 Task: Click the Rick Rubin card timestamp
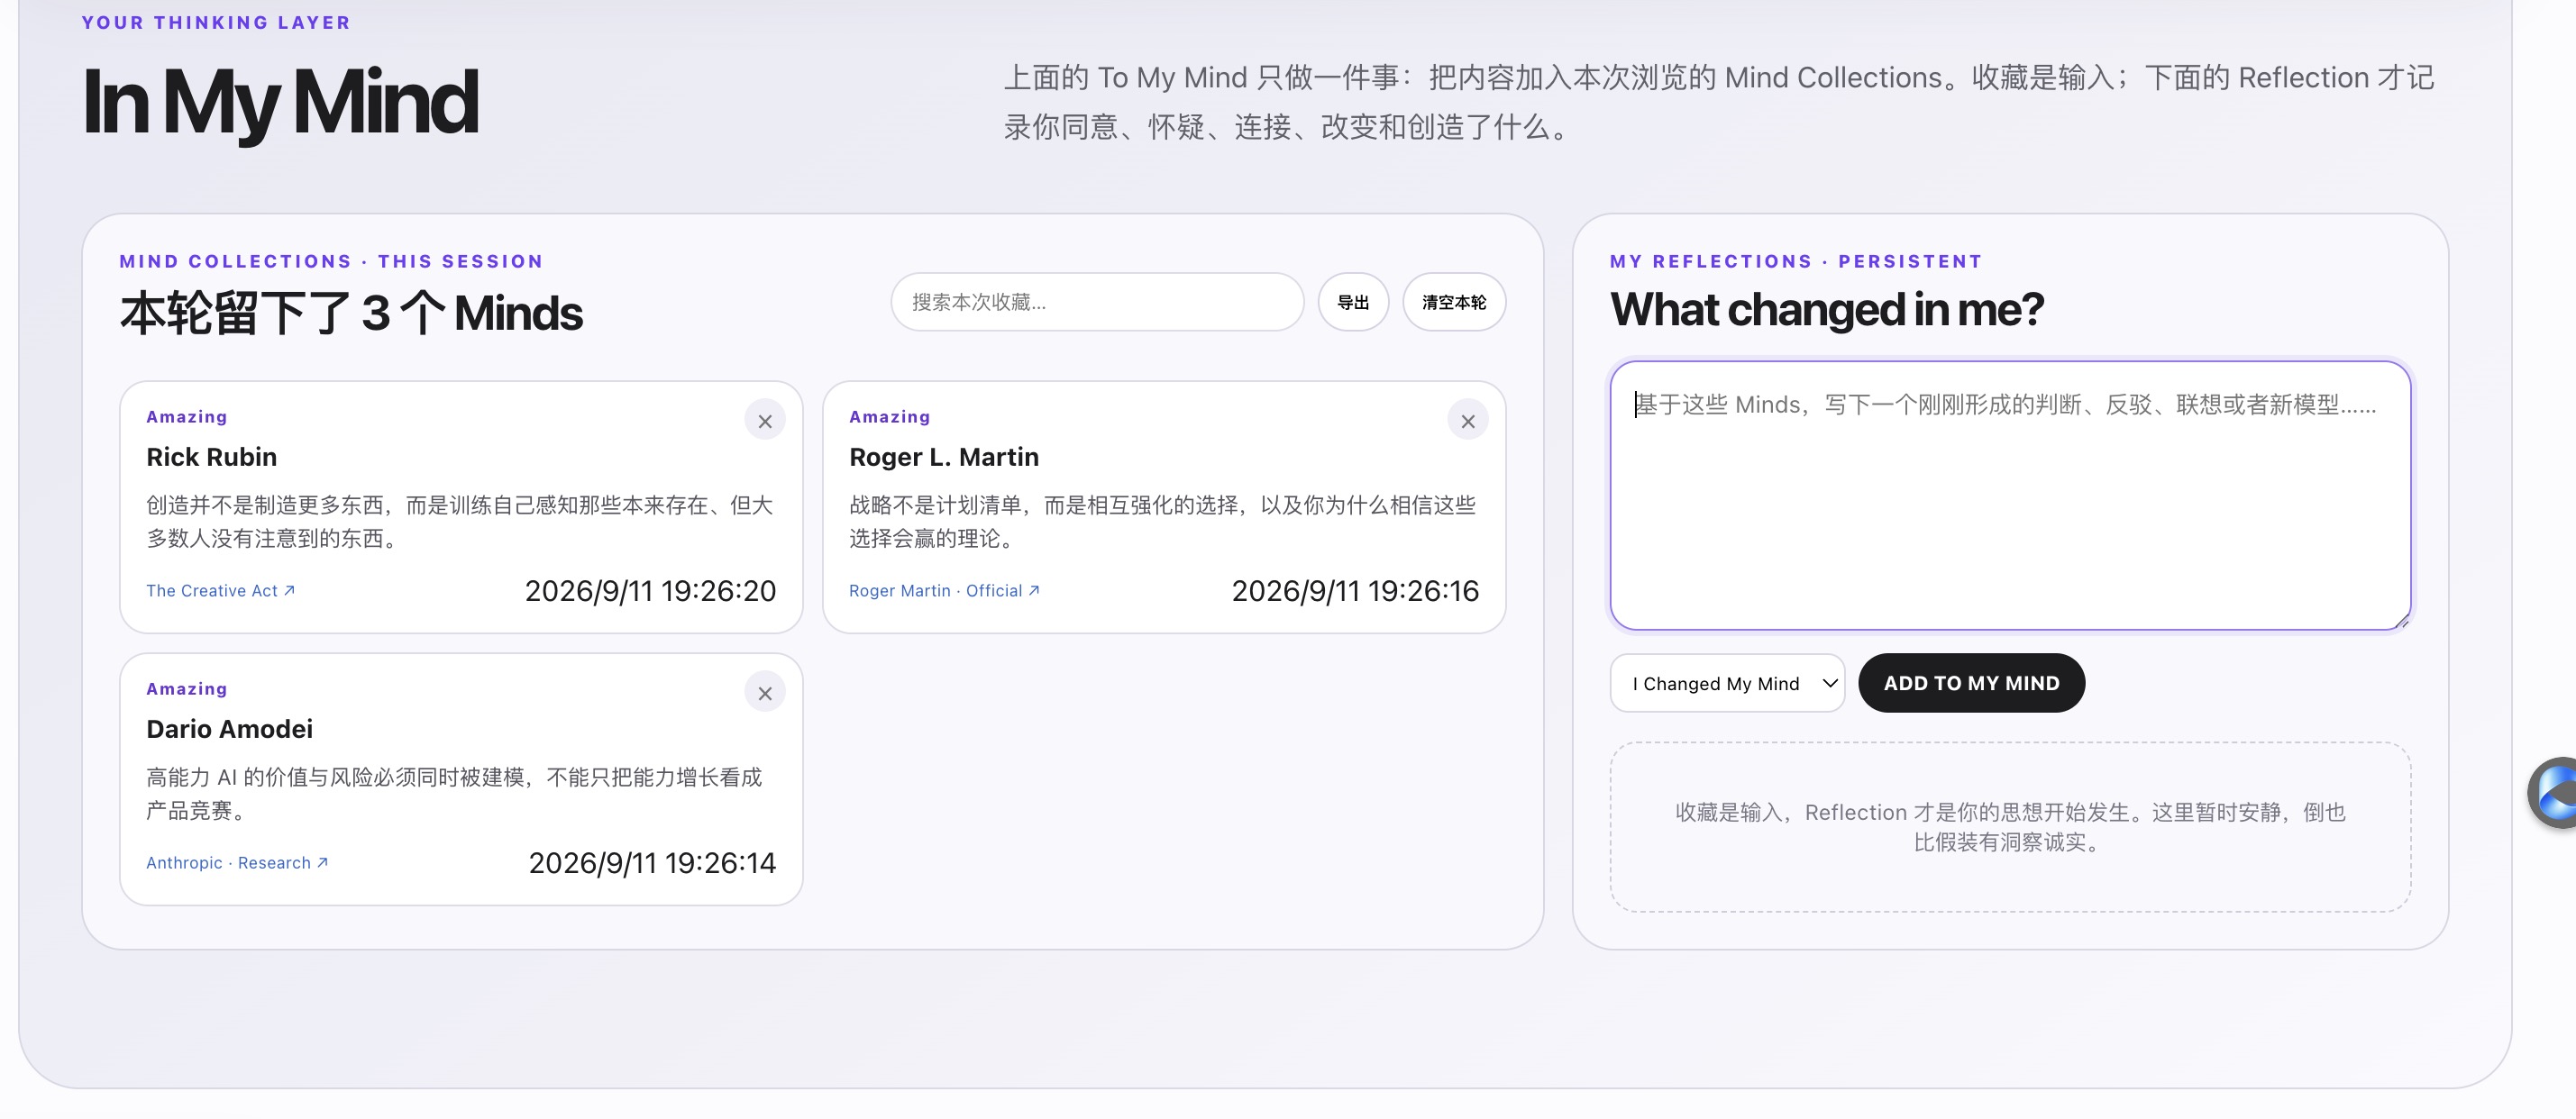650,591
